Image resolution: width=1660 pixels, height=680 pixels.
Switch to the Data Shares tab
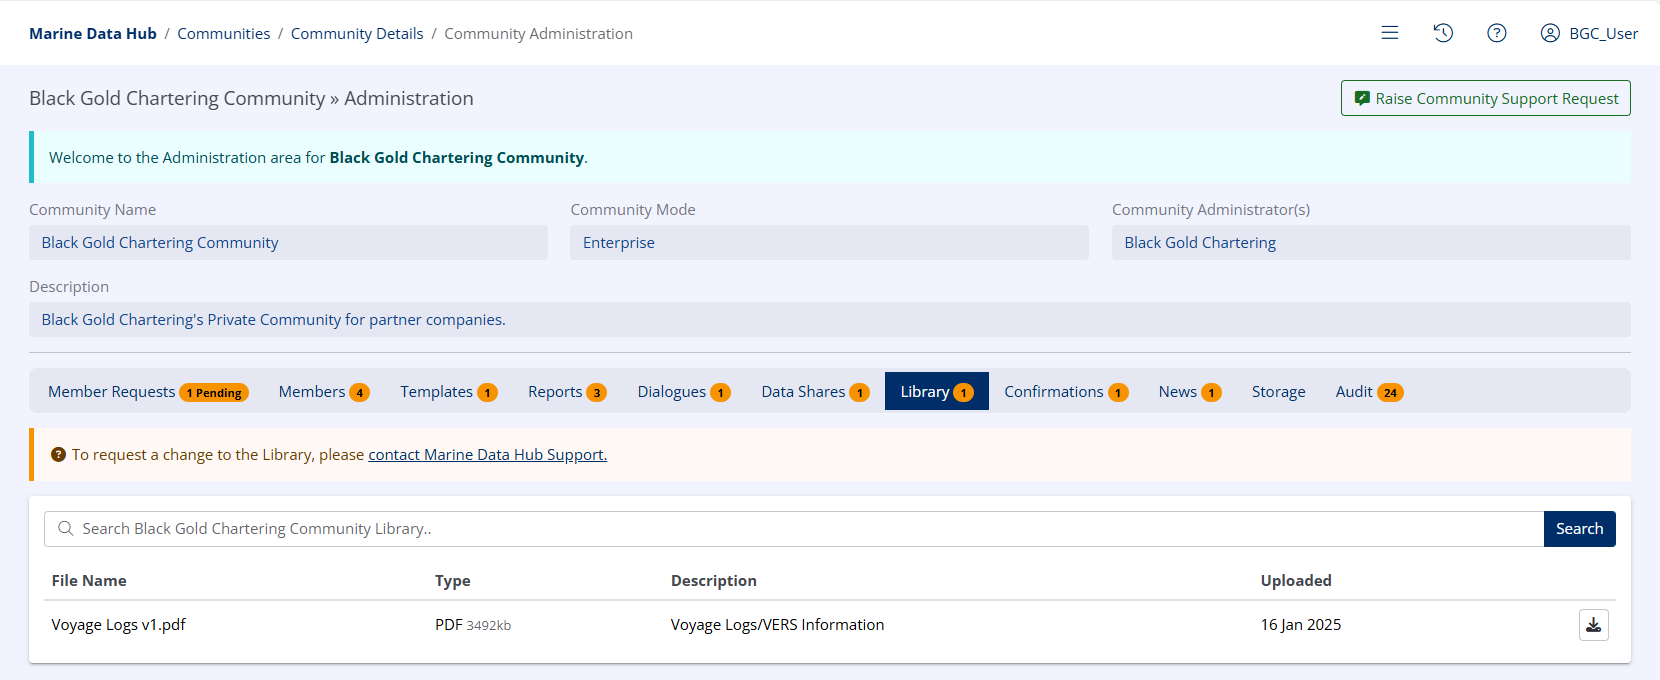814,392
